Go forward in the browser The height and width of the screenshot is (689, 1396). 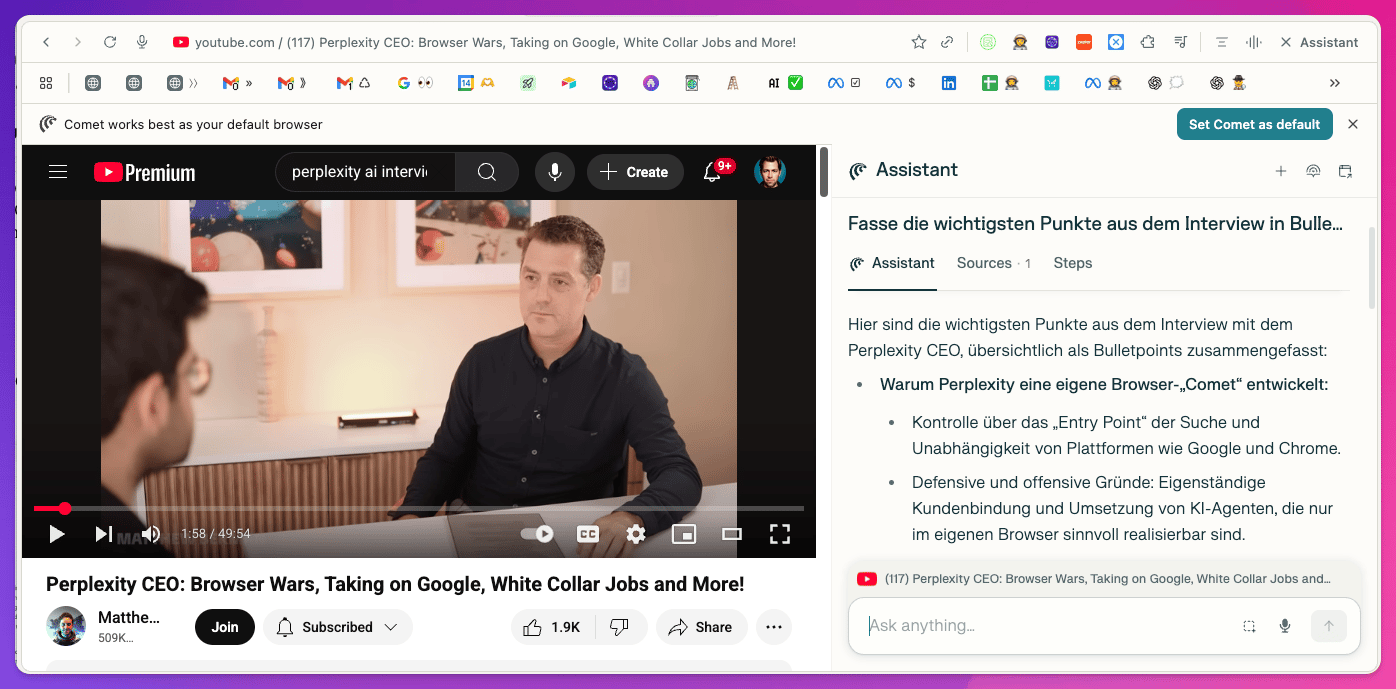tap(78, 42)
